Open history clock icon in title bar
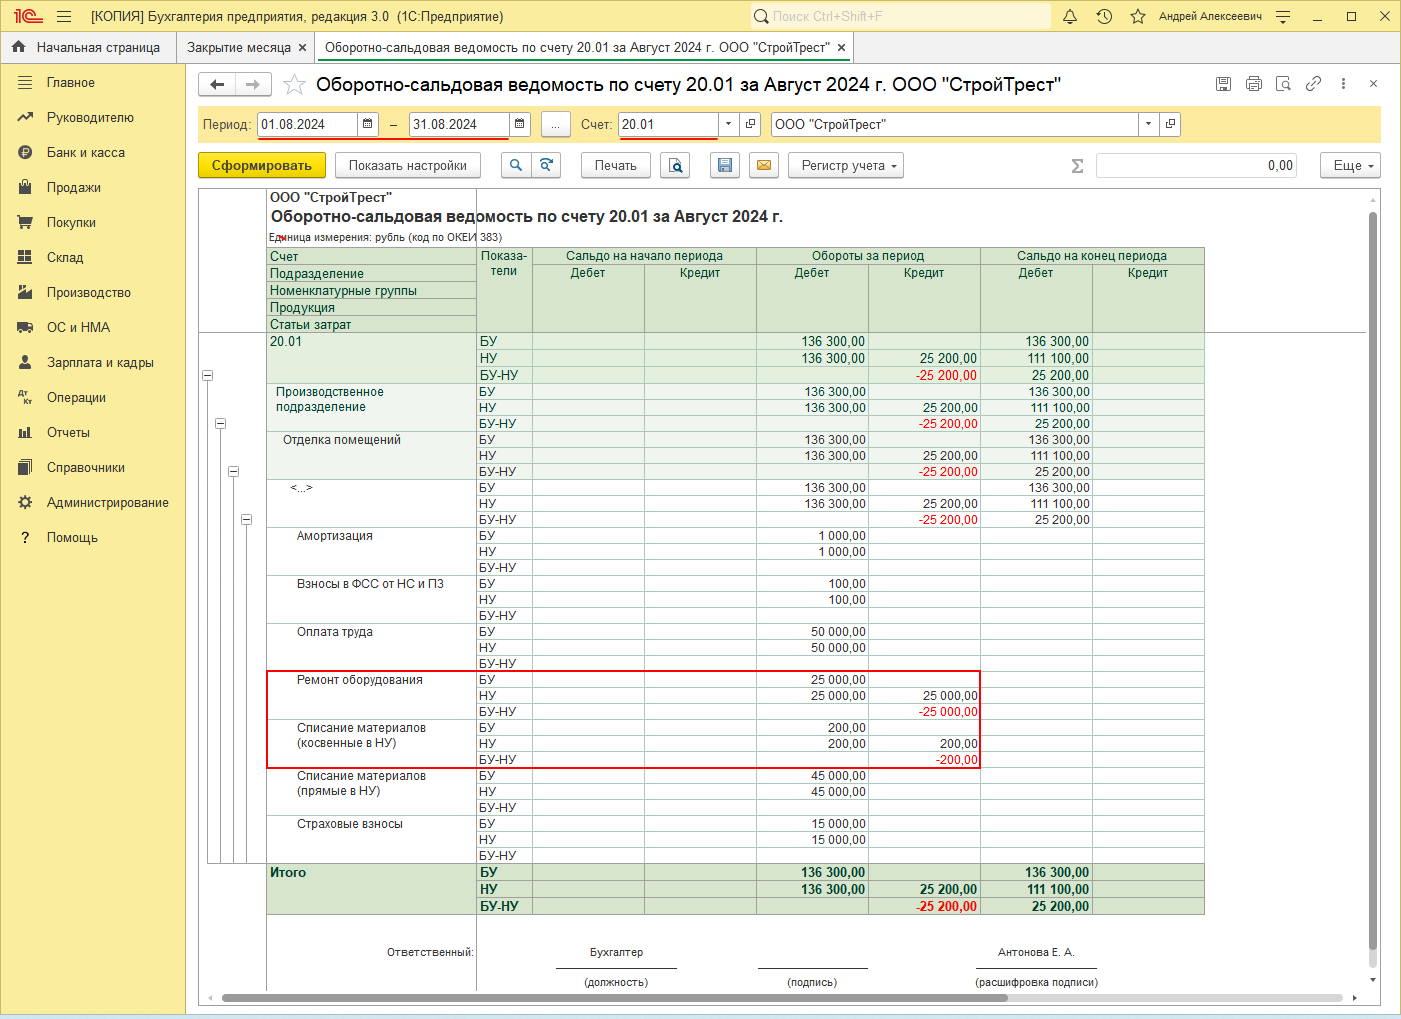Image resolution: width=1401 pixels, height=1019 pixels. (x=1104, y=16)
